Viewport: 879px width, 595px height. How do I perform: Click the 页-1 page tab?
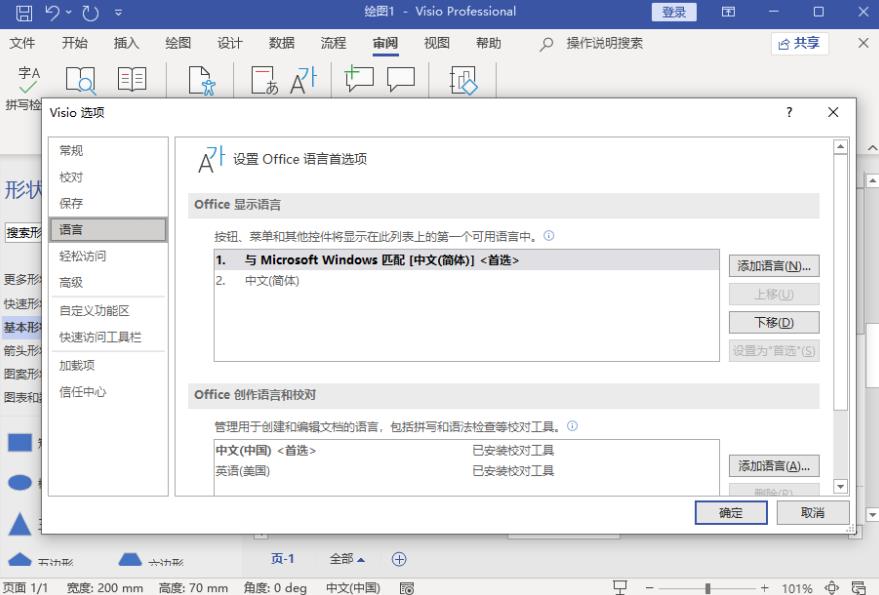click(283, 559)
